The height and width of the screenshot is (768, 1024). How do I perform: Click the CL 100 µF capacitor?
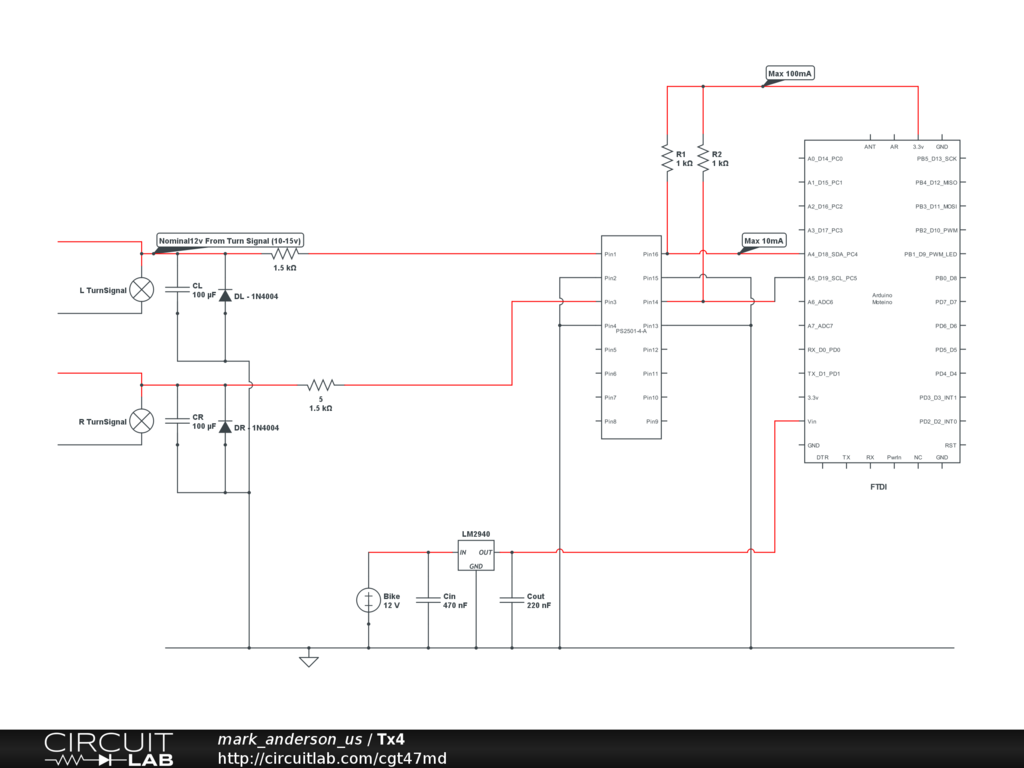point(177,290)
